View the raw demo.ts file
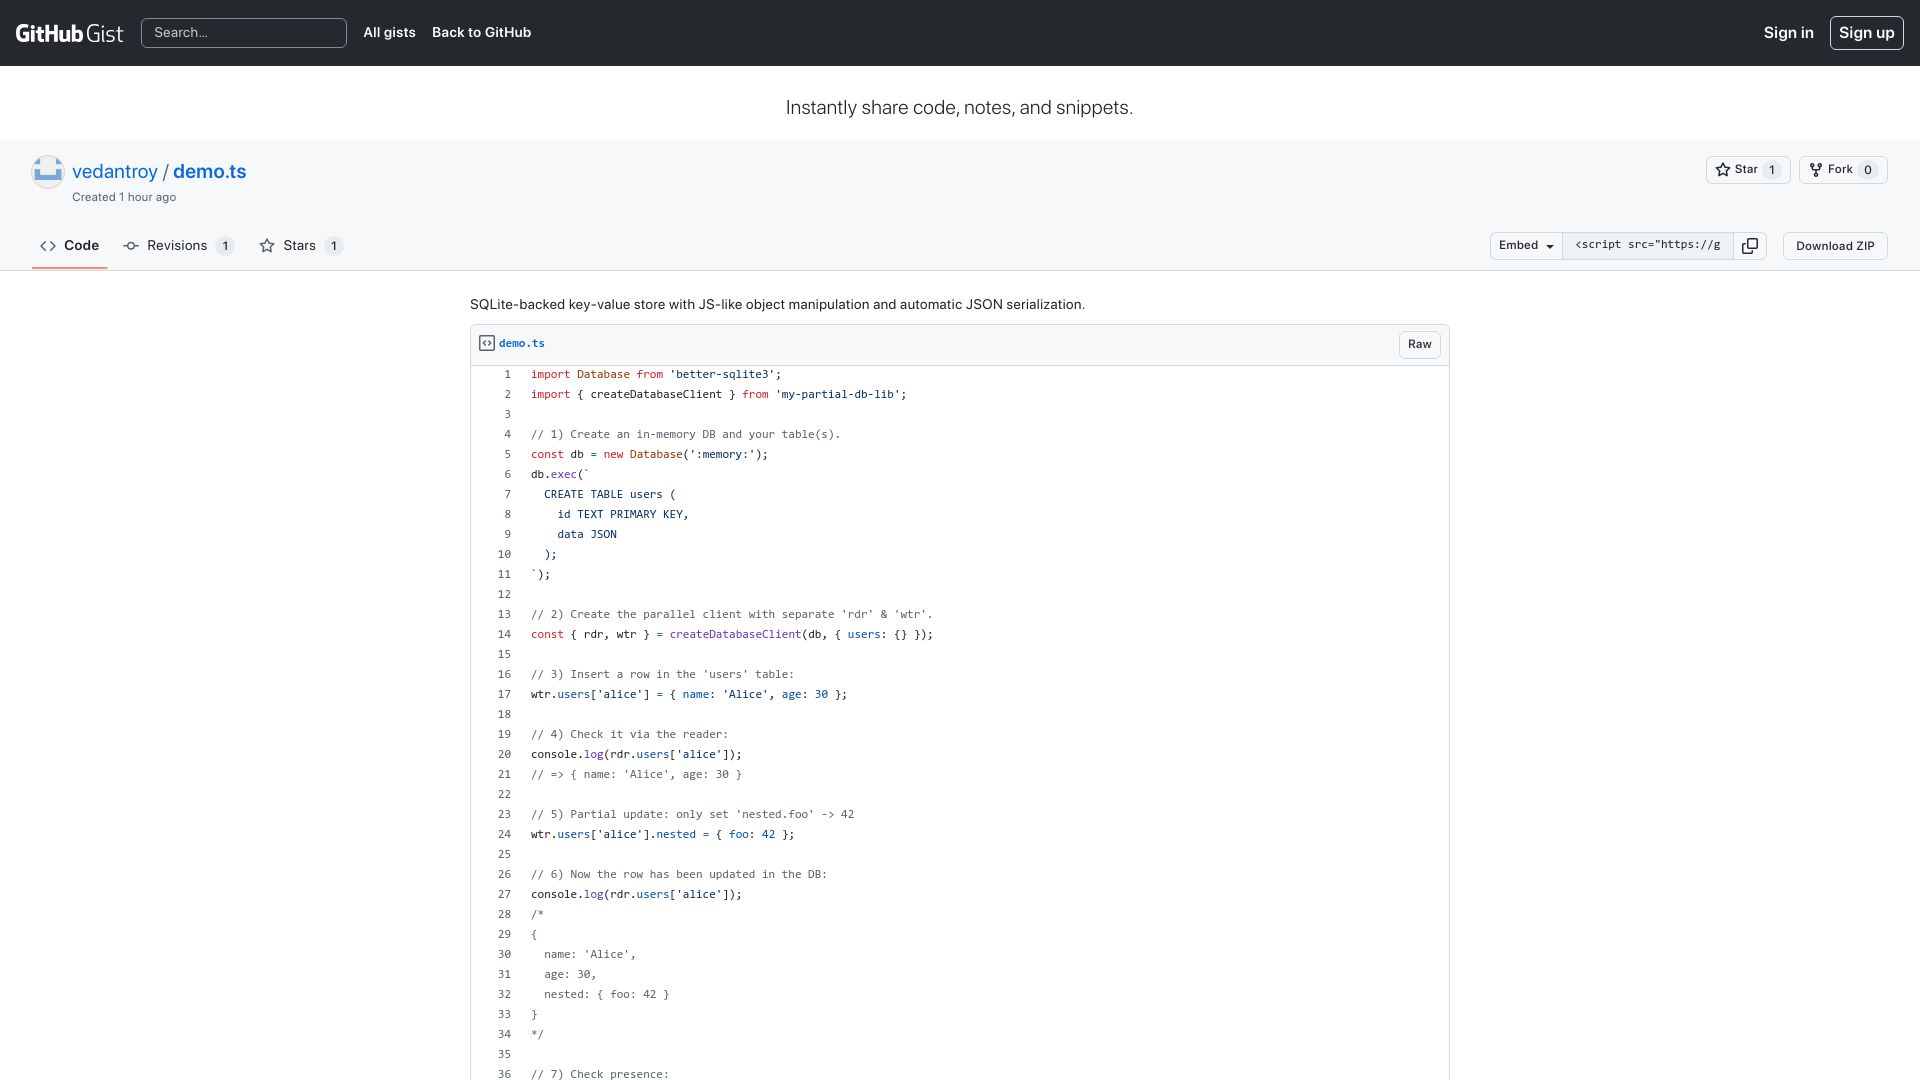Image resolution: width=1920 pixels, height=1080 pixels. [x=1419, y=344]
